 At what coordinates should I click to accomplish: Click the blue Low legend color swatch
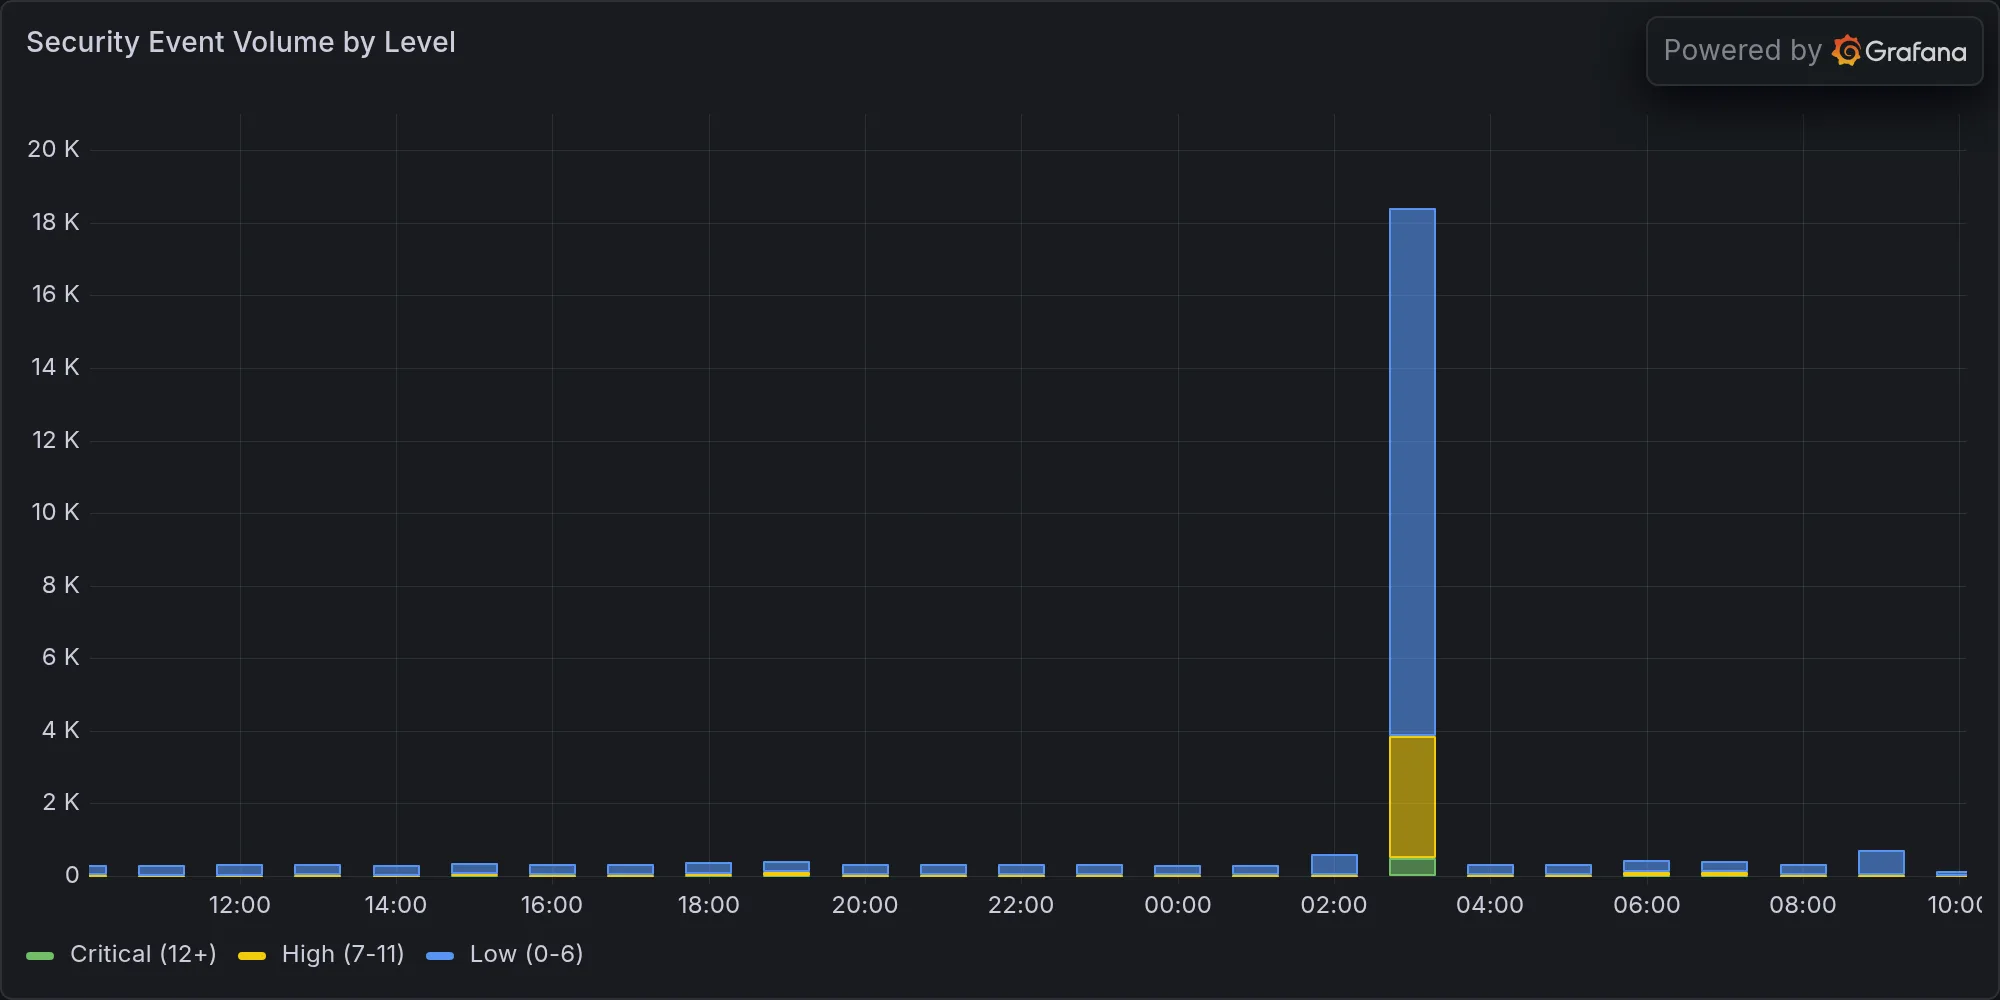(440, 956)
